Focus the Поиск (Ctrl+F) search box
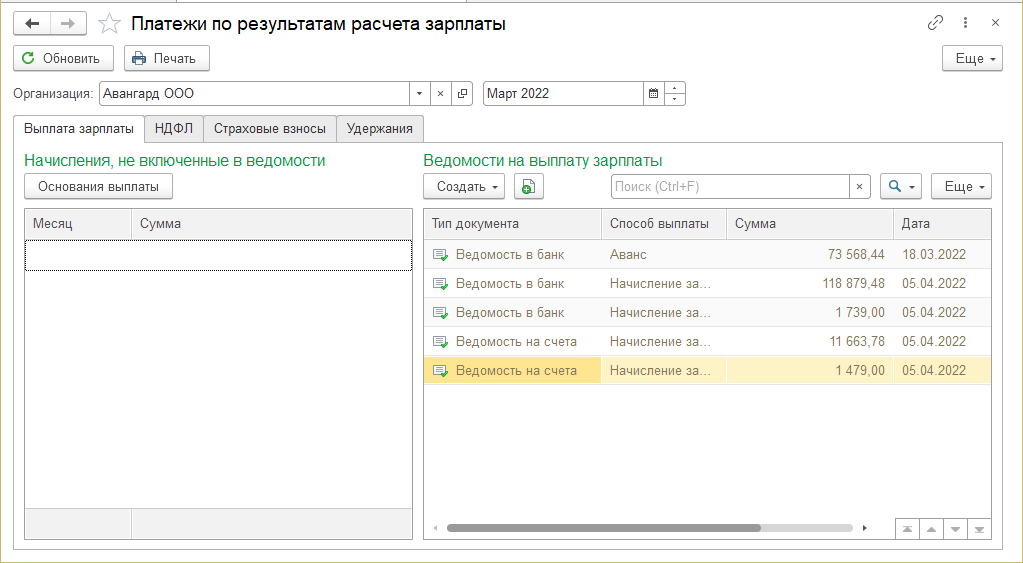 point(730,186)
